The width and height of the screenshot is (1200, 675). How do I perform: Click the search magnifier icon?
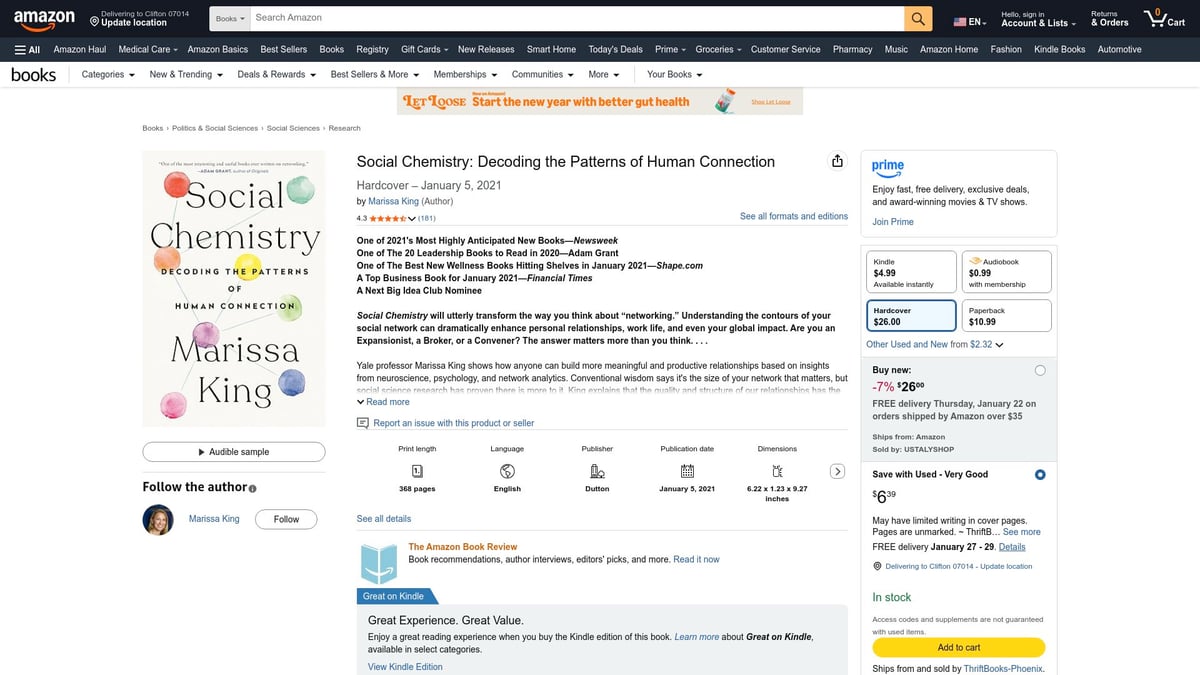point(917,17)
